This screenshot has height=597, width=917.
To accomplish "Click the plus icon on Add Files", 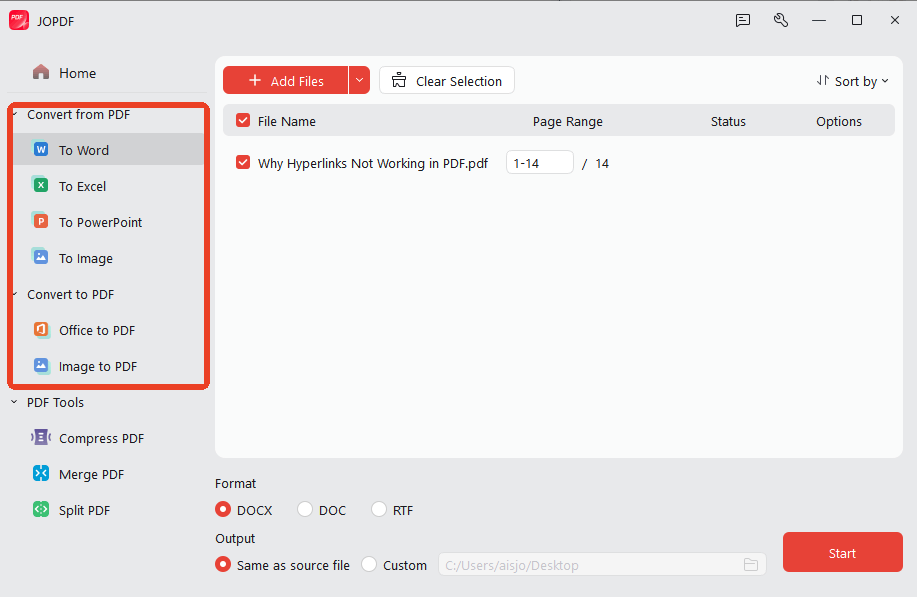I will click(255, 80).
